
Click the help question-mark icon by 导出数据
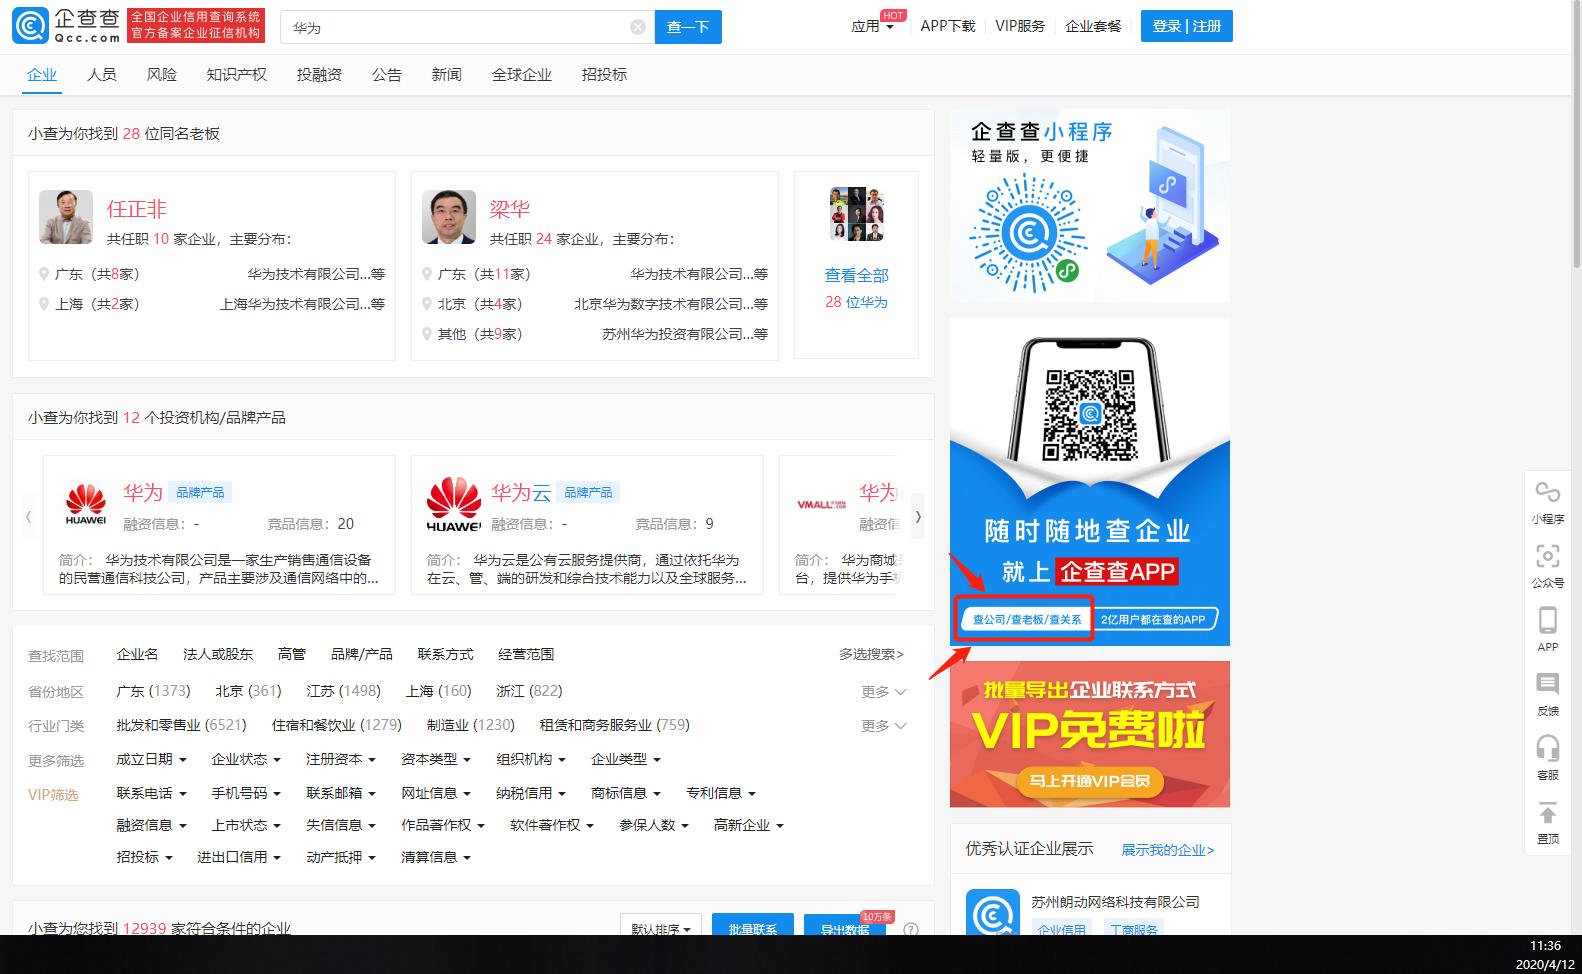click(911, 929)
